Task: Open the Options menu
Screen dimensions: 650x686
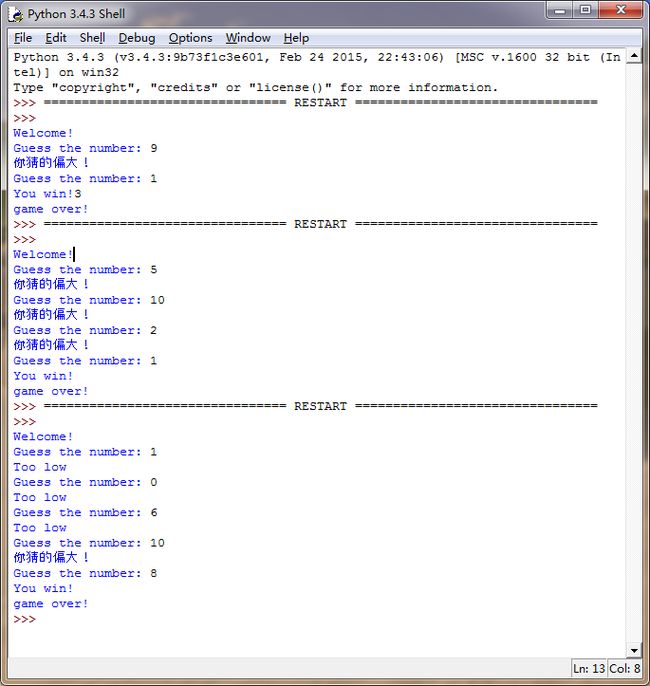Action: click(190, 38)
